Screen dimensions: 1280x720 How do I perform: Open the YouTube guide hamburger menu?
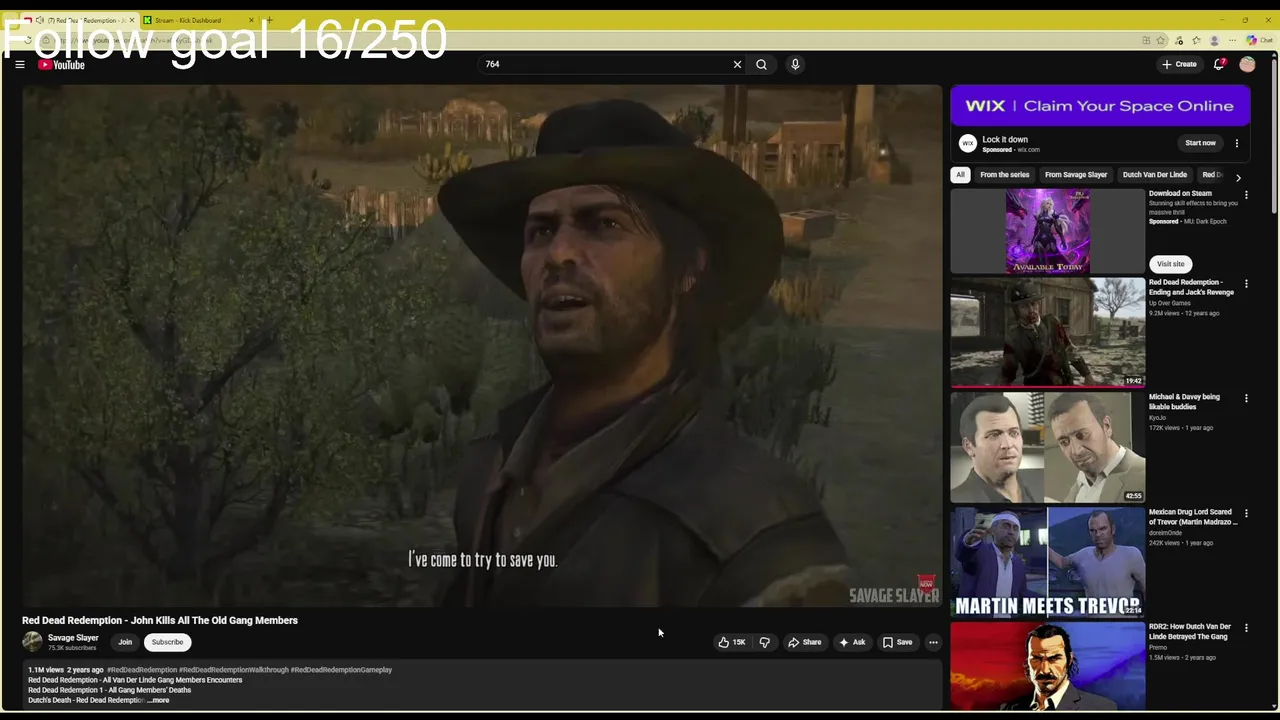point(19,65)
